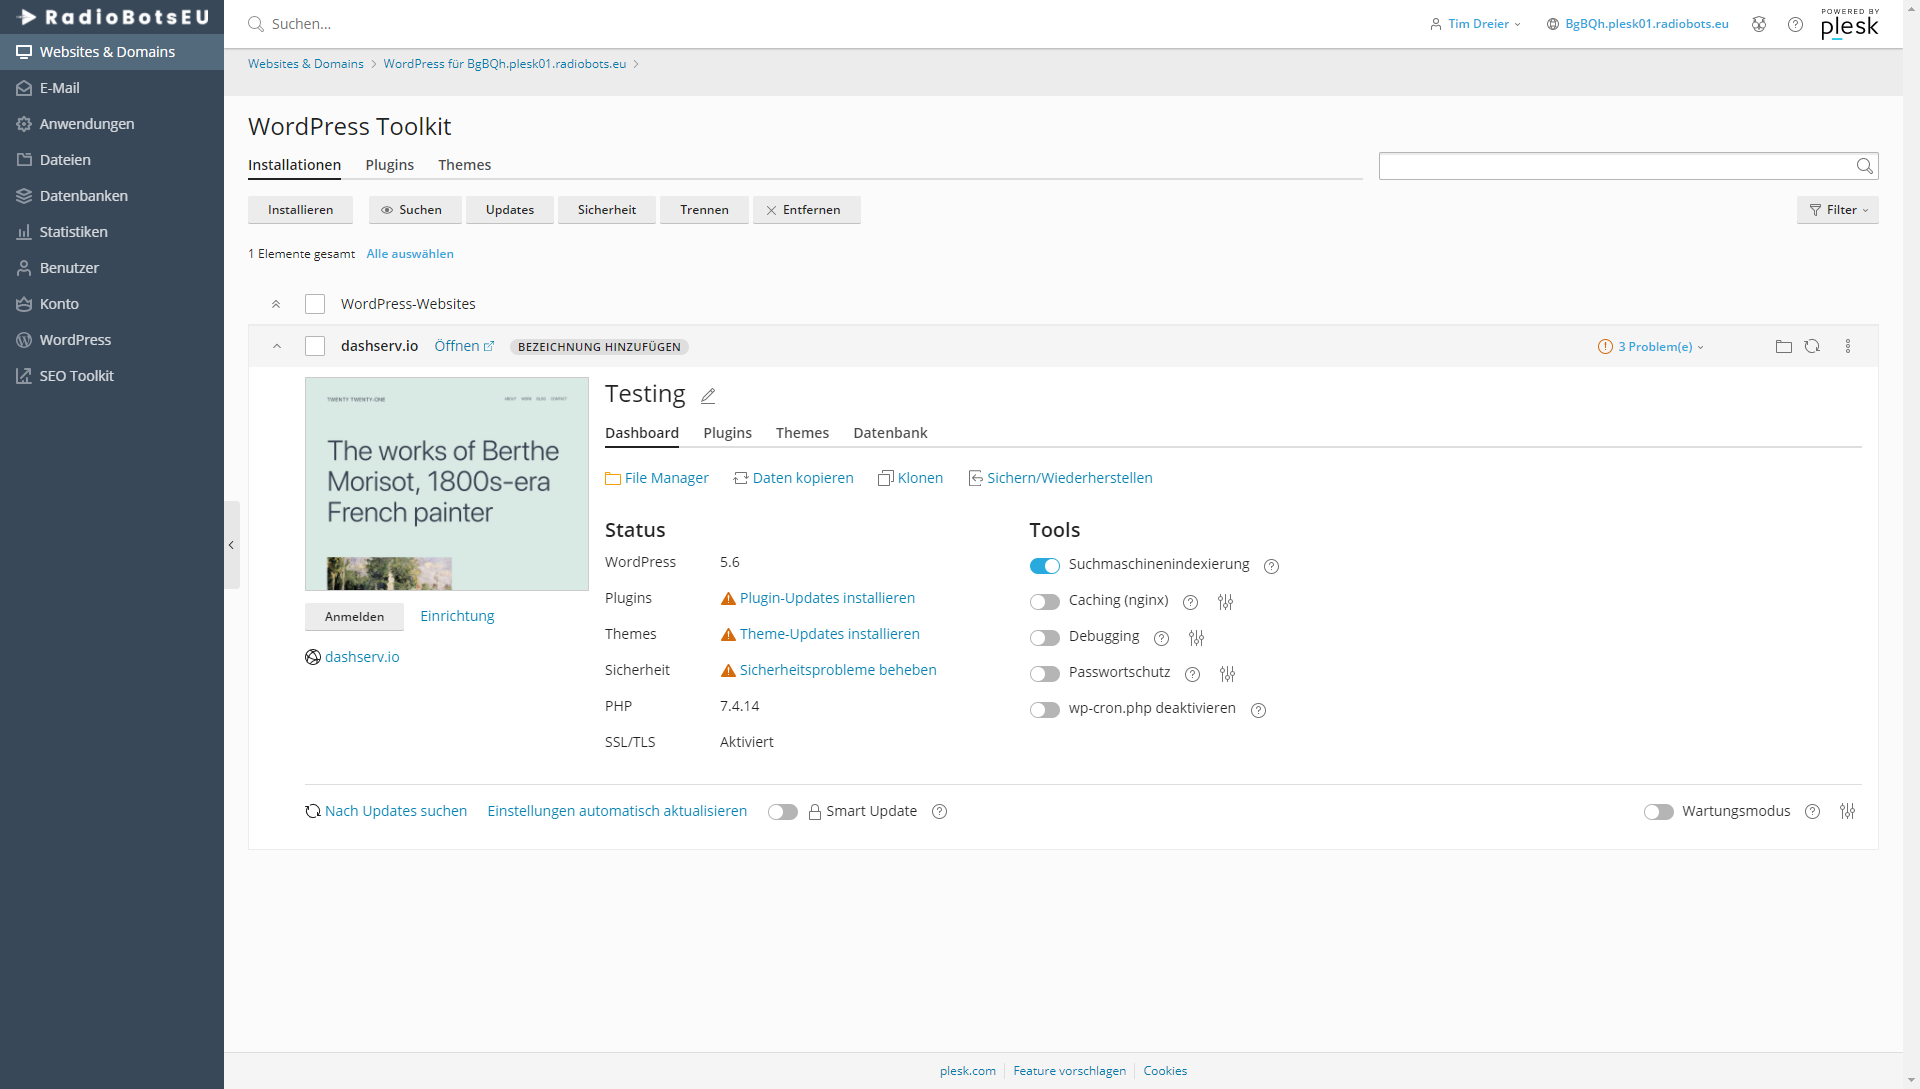The image size is (1920, 1089).
Task: Show help for Passwortschutz option
Action: coord(1192,674)
